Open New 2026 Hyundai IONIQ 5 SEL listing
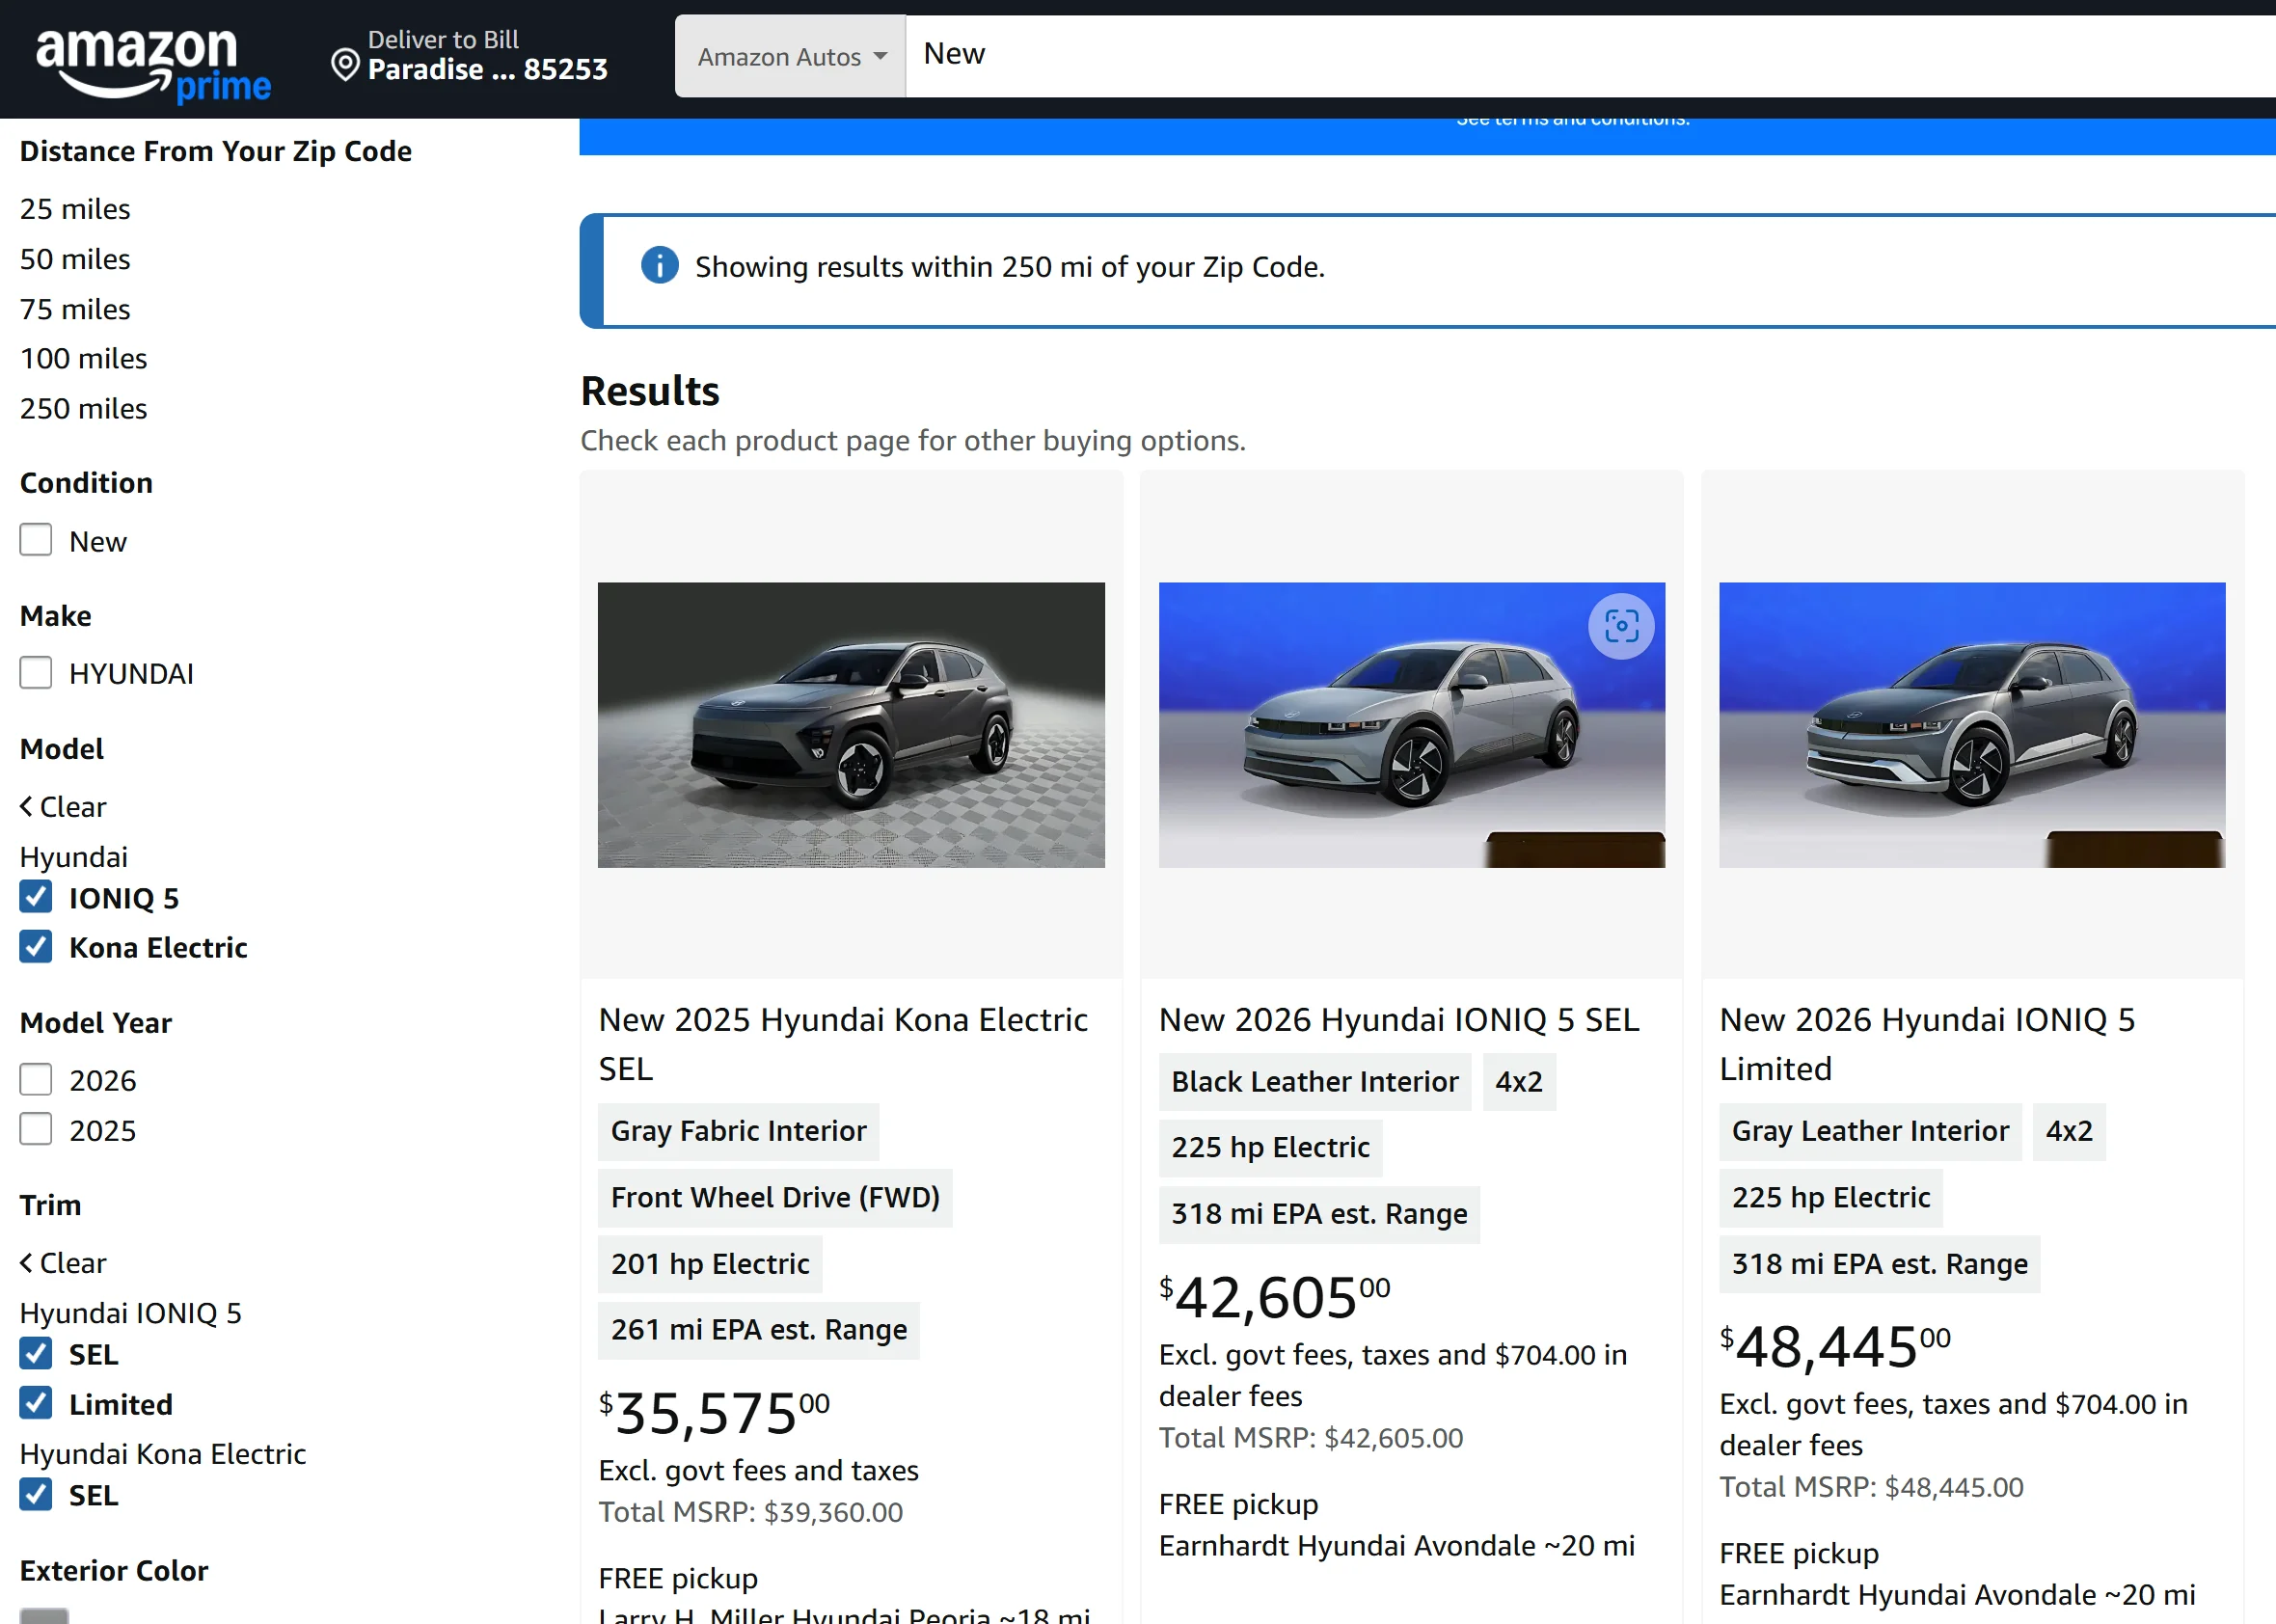This screenshot has width=2276, height=1624. click(1399, 1019)
